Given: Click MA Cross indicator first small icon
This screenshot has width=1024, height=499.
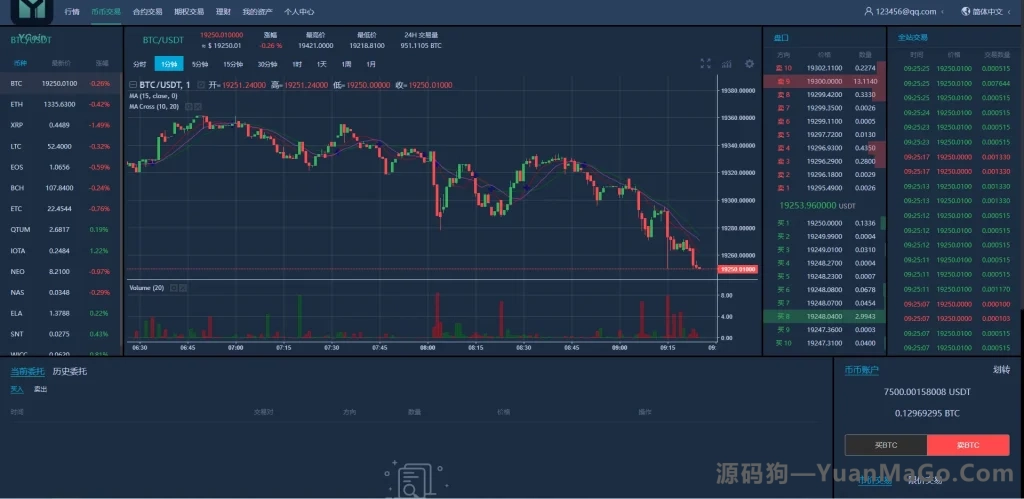Looking at the screenshot, I should (189, 106).
